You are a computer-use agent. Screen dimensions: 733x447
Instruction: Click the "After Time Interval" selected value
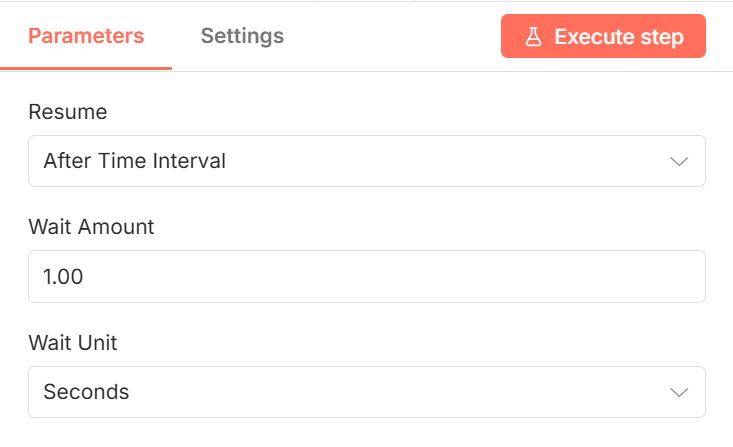[135, 161]
